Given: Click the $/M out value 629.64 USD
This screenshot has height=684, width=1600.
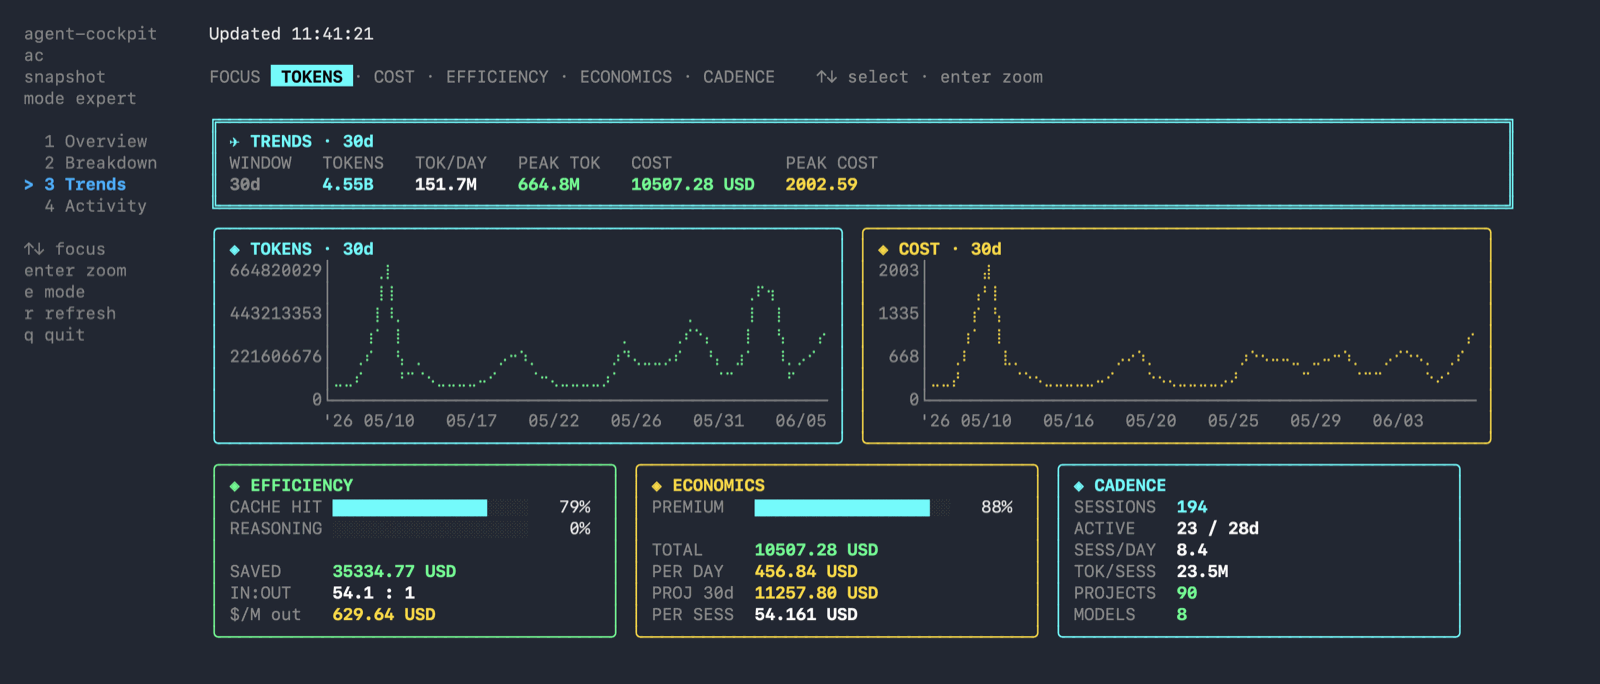Looking at the screenshot, I should coord(384,615).
